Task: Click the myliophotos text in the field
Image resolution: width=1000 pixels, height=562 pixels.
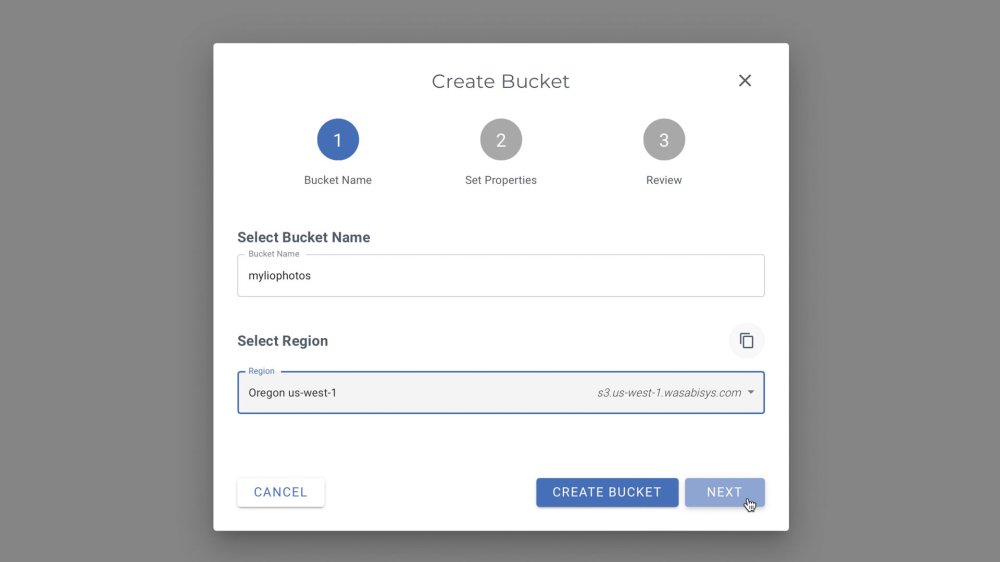Action: coord(280,276)
